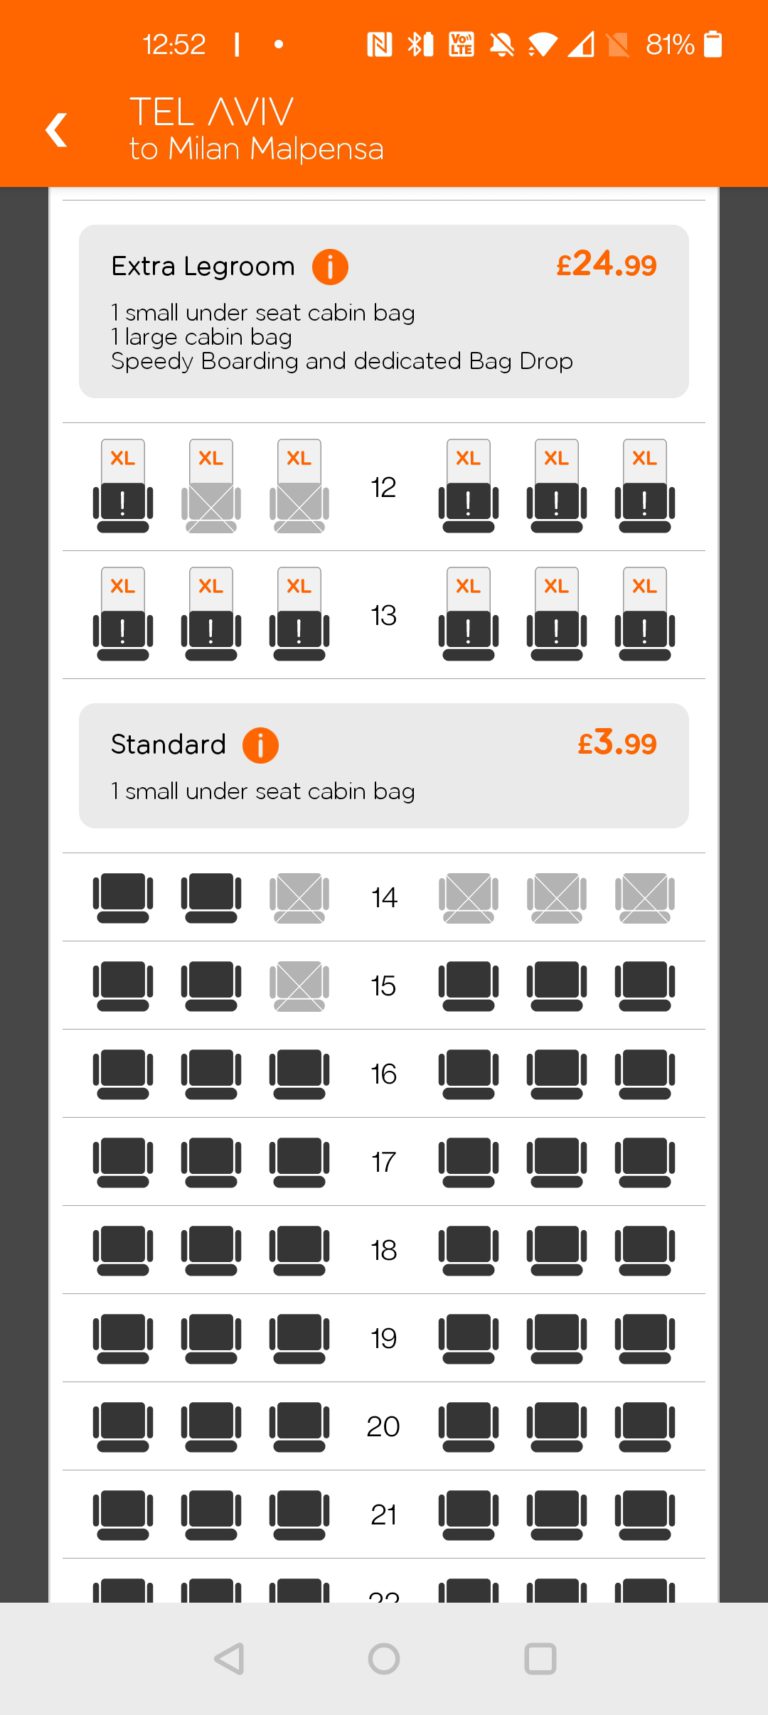Open the Standard seat info icon

pyautogui.click(x=260, y=745)
